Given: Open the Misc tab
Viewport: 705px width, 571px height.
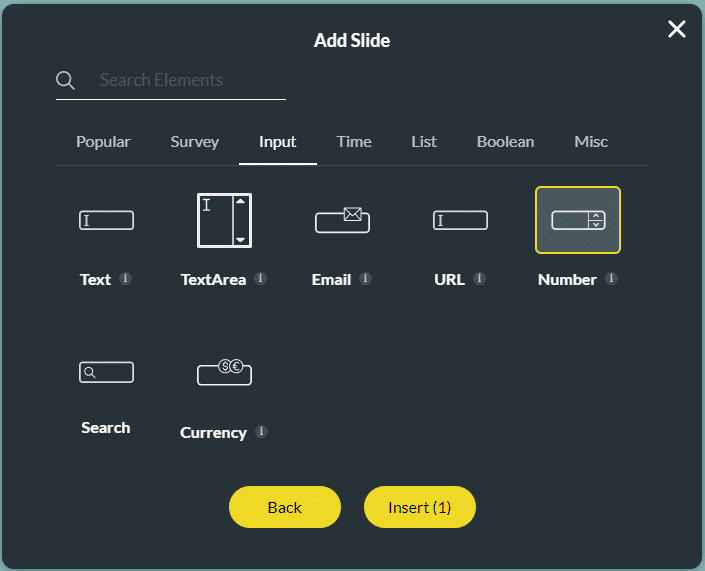Looking at the screenshot, I should 591,142.
